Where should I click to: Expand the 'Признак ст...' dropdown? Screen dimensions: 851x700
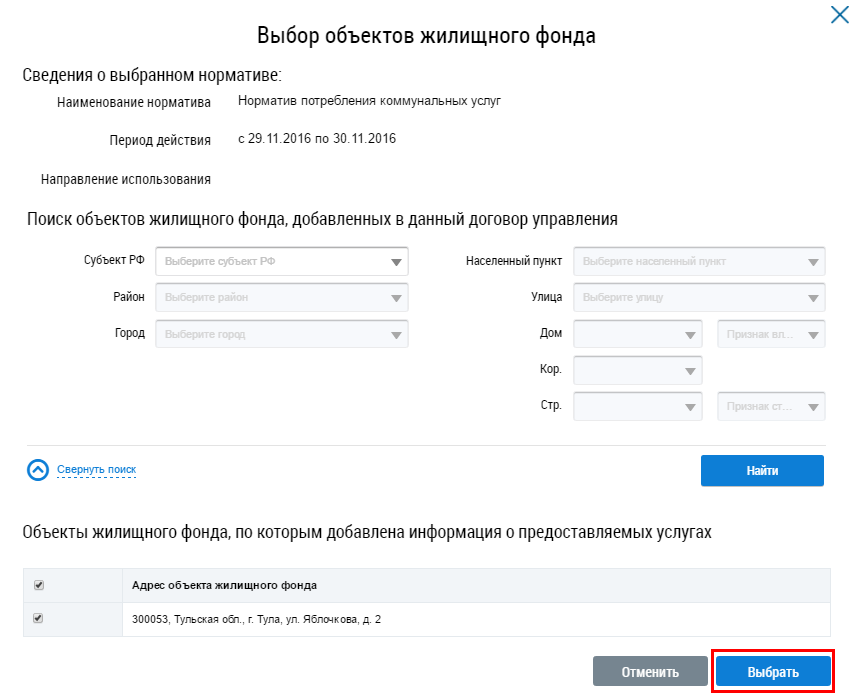pos(771,406)
